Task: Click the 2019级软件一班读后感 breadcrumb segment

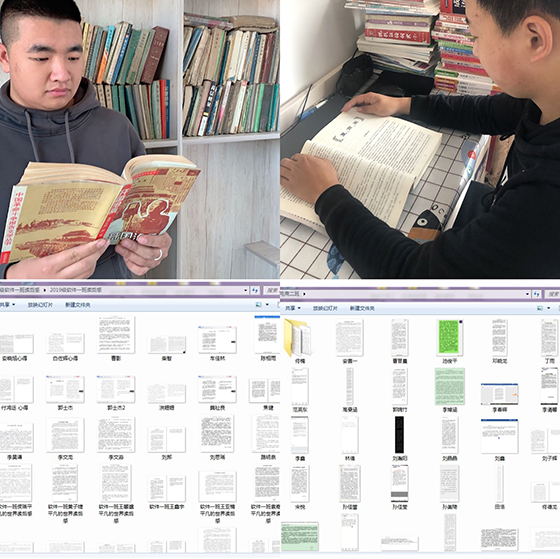Action: tap(76, 290)
